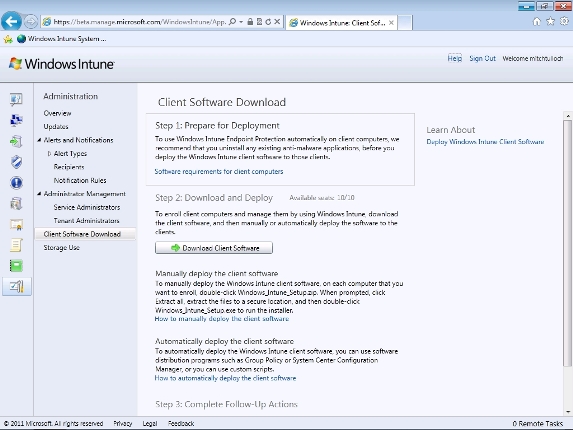The height and width of the screenshot is (430, 573).
Task: Click the favorites bar add star icon
Action: click(8, 39)
